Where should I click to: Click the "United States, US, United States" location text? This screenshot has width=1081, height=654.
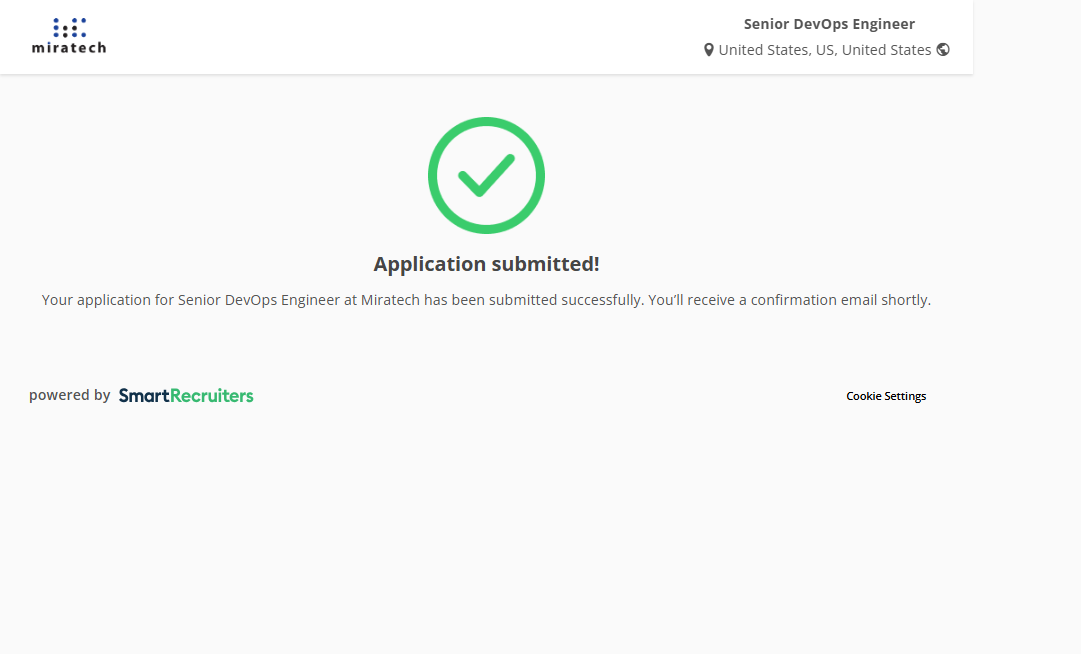click(824, 50)
